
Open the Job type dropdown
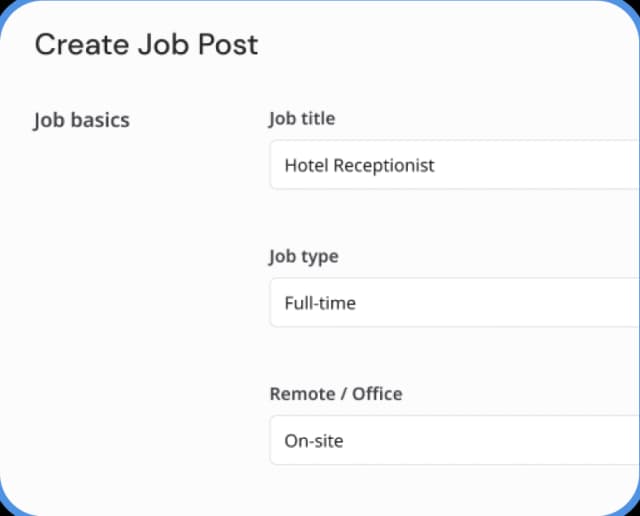pyautogui.click(x=453, y=302)
